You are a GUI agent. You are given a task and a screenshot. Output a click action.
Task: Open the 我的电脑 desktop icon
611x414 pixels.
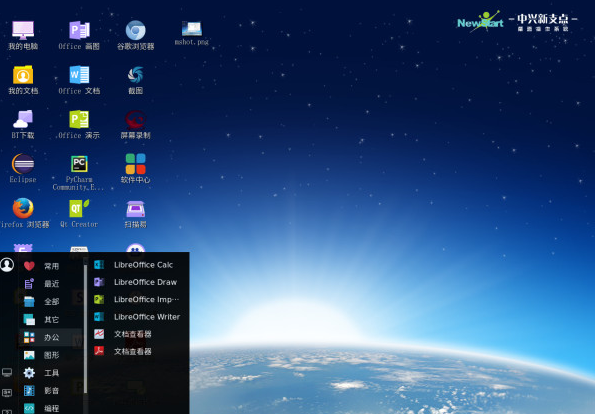click(23, 35)
